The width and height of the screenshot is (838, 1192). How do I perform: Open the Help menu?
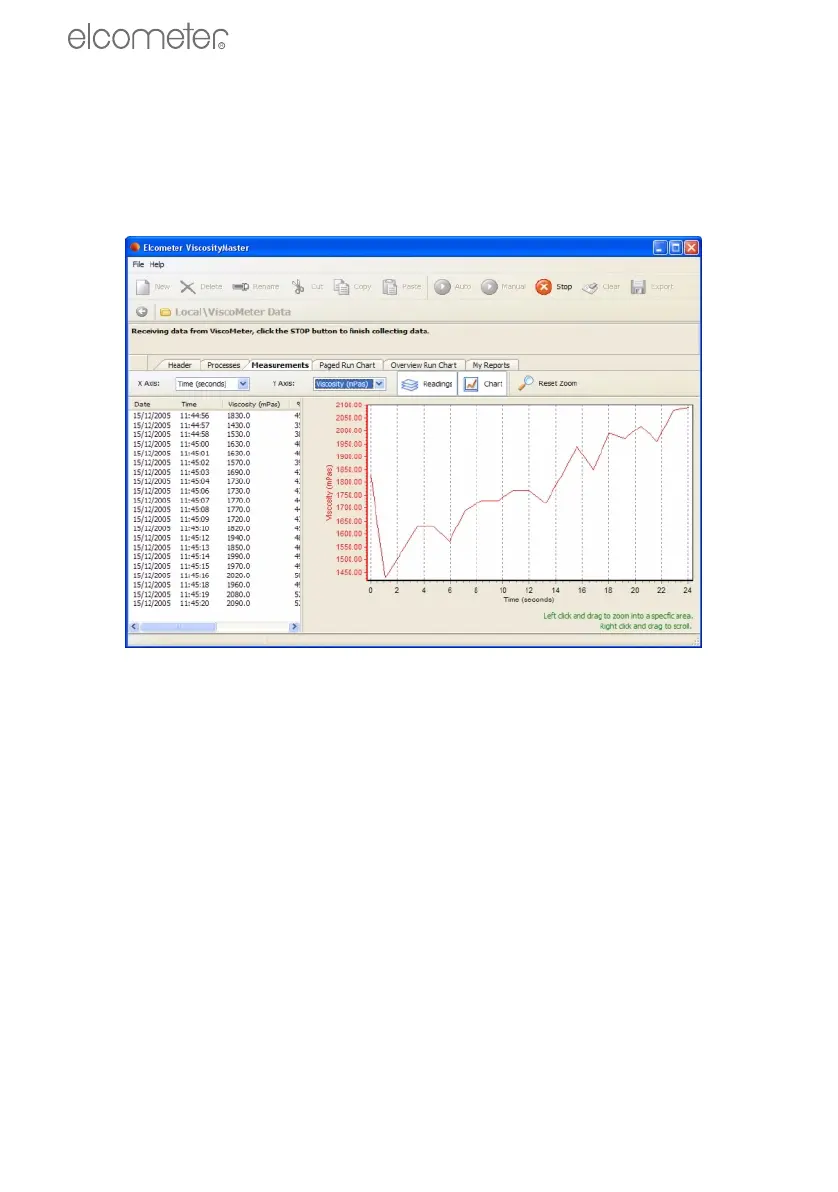click(157, 265)
